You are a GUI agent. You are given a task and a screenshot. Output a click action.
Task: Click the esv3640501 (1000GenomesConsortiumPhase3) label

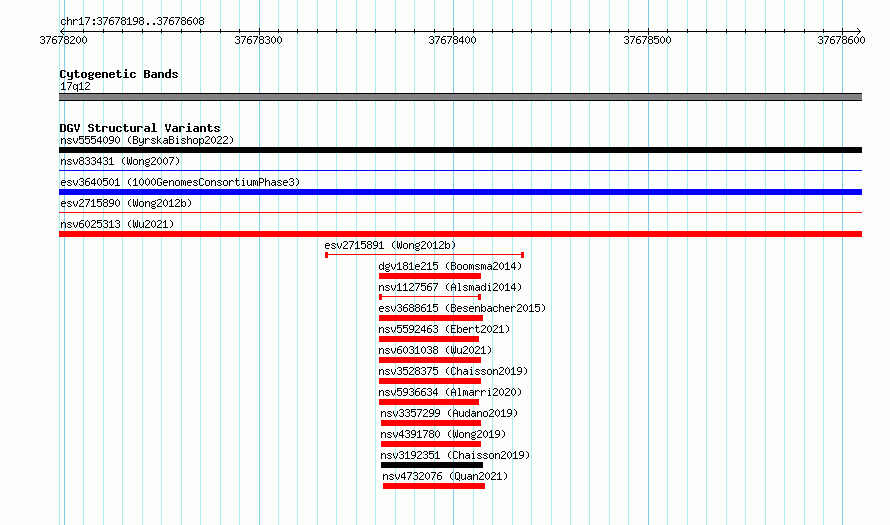pyautogui.click(x=180, y=182)
